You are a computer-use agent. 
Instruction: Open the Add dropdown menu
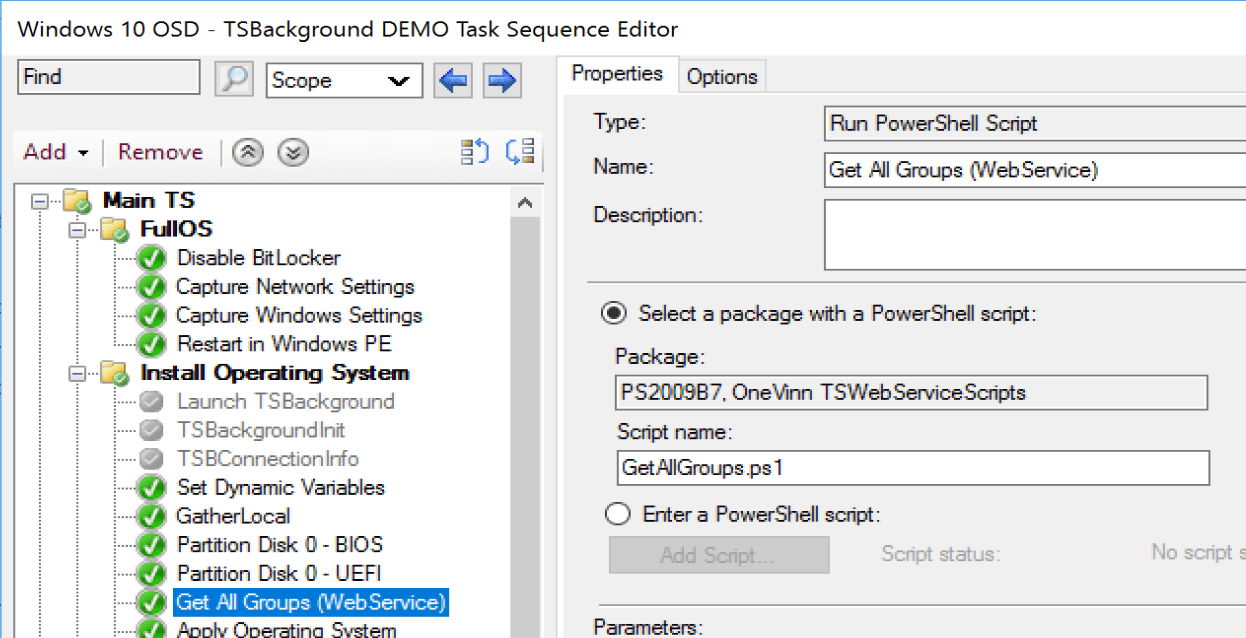pyautogui.click(x=56, y=152)
